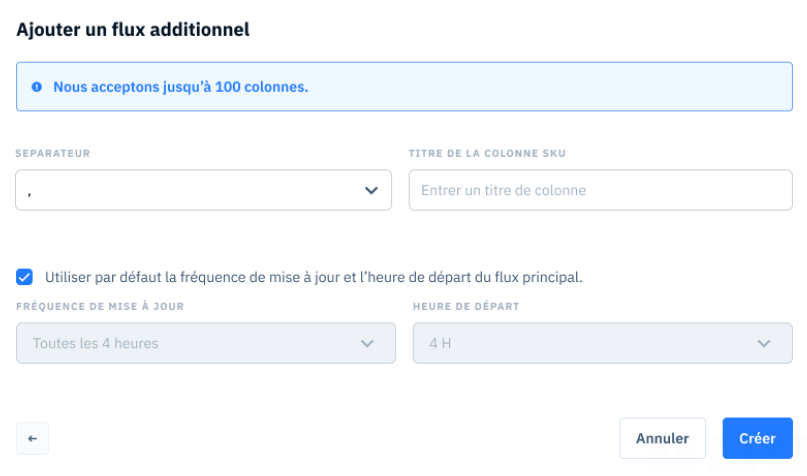Click the 'Nous acceptons jusqu'à 100 colonnes' message
This screenshot has width=807, height=476.
point(181,87)
